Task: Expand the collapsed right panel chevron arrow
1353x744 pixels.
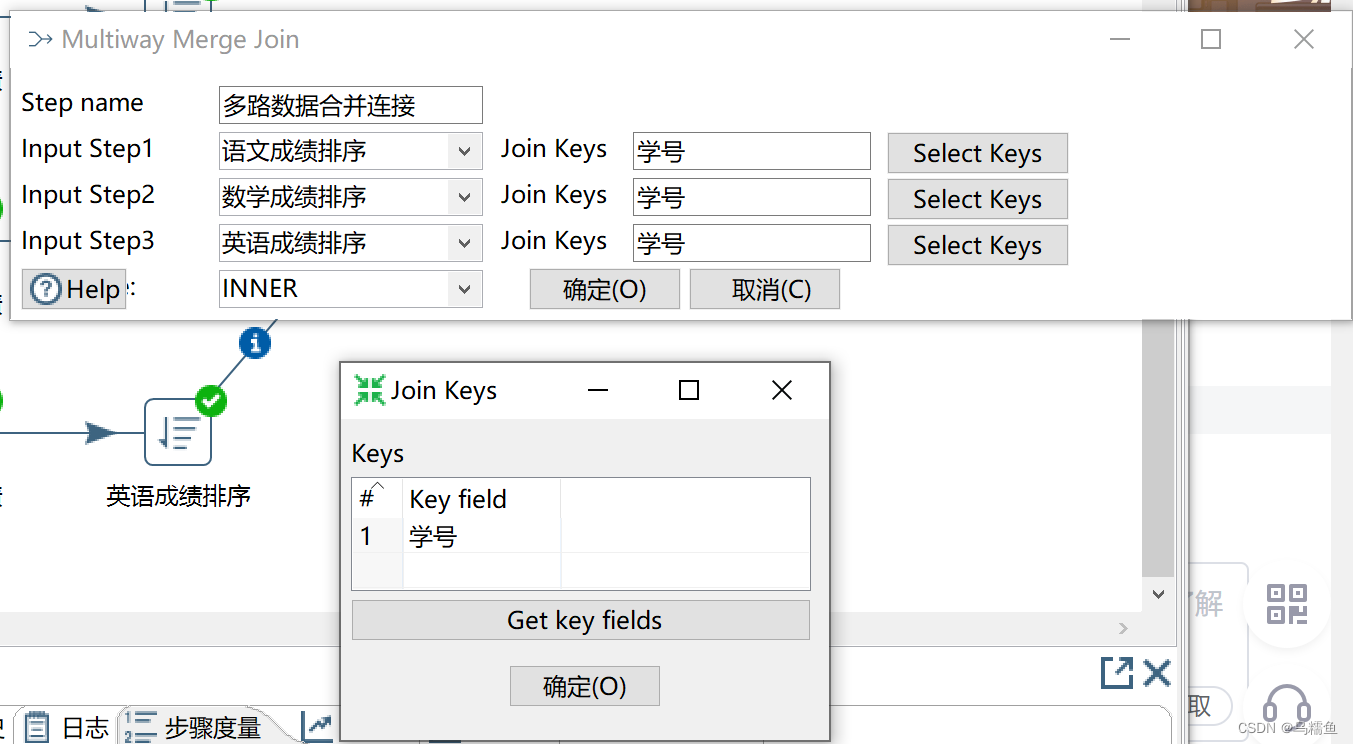Action: click(1122, 629)
